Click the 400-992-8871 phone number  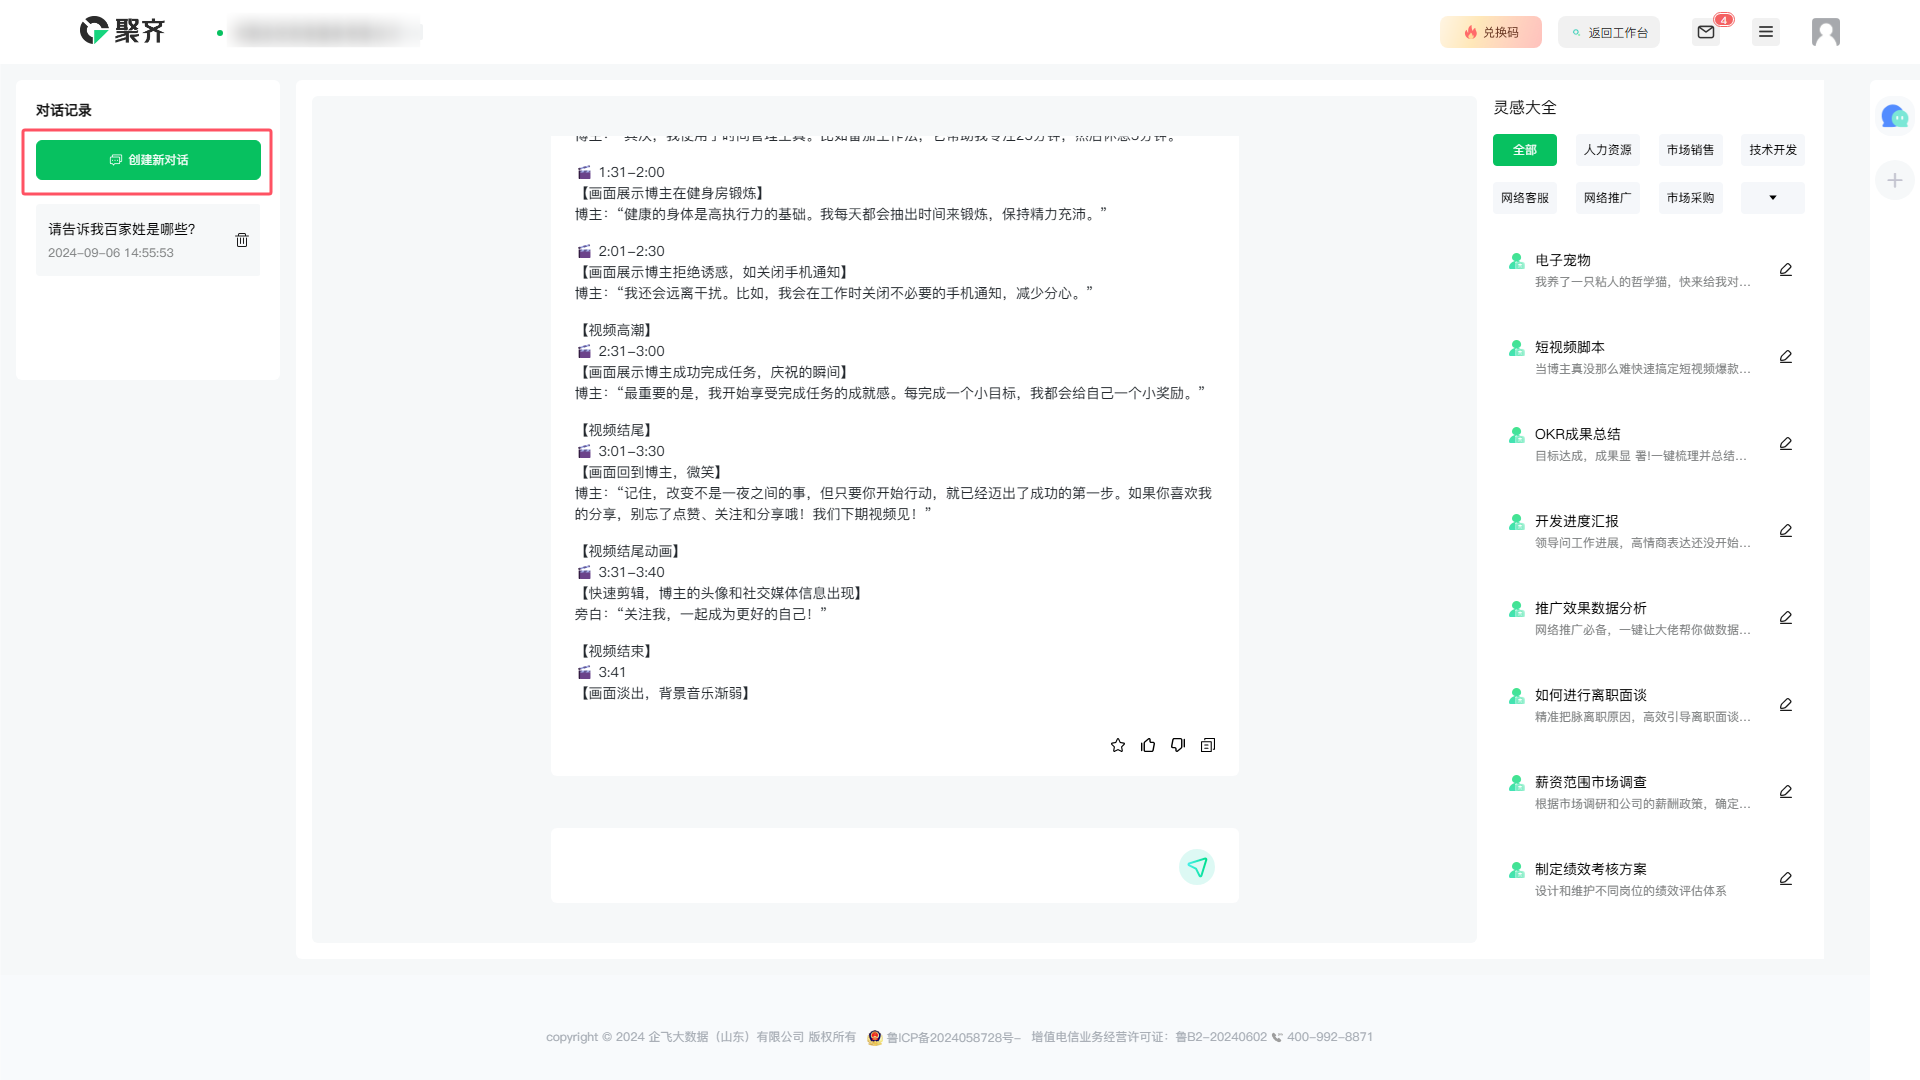point(1329,1037)
